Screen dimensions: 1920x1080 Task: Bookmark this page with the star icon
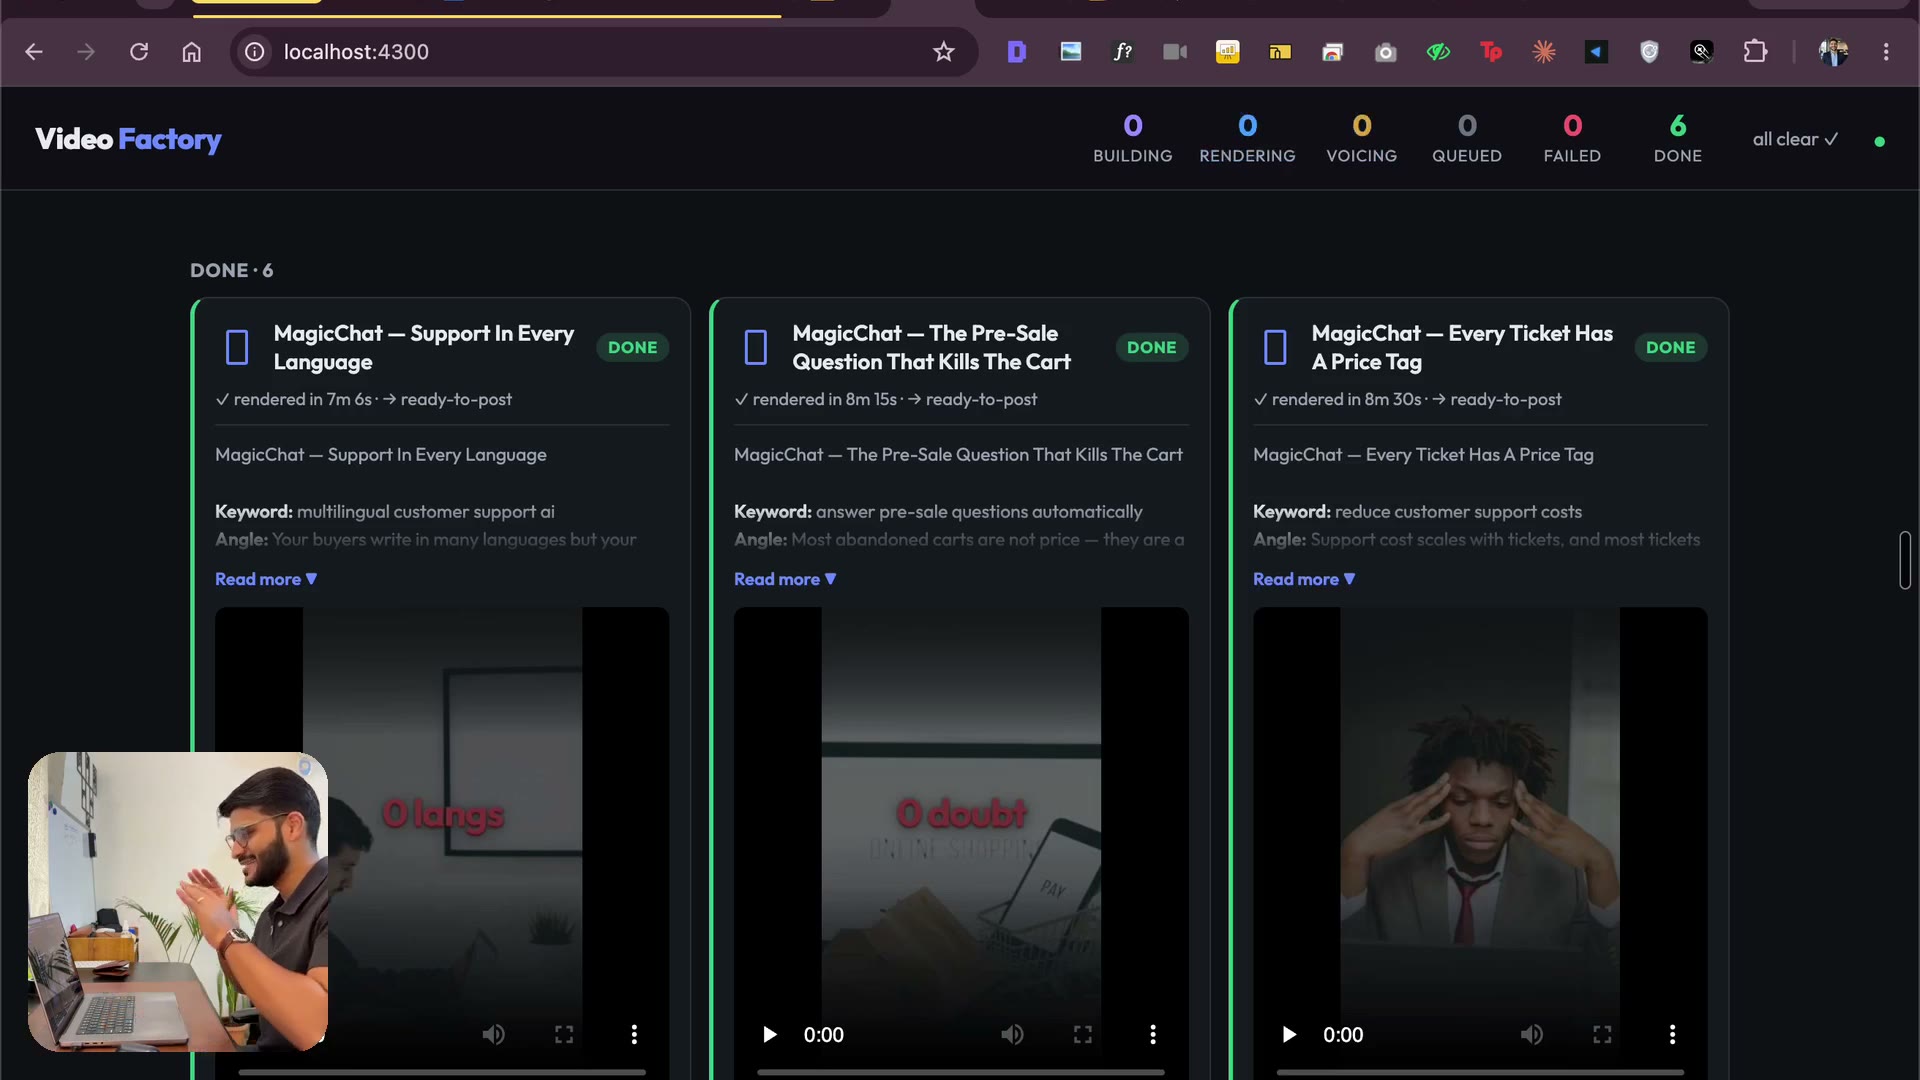944,52
